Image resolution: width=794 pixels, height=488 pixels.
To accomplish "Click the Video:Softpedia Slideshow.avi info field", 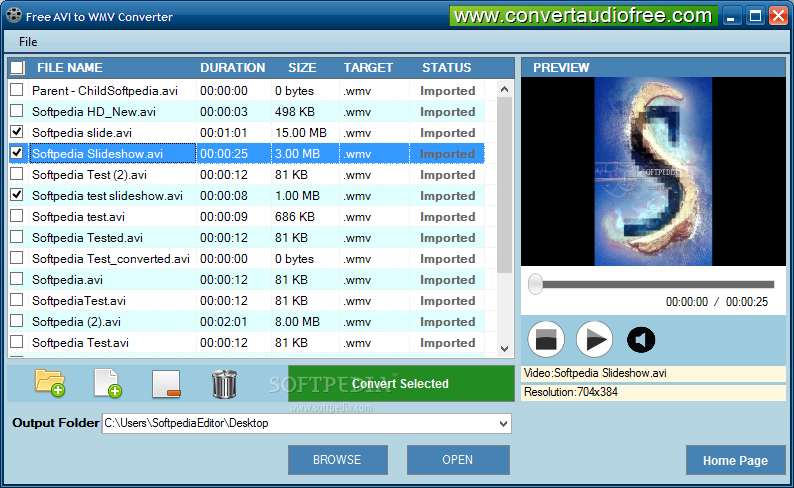I will click(653, 374).
